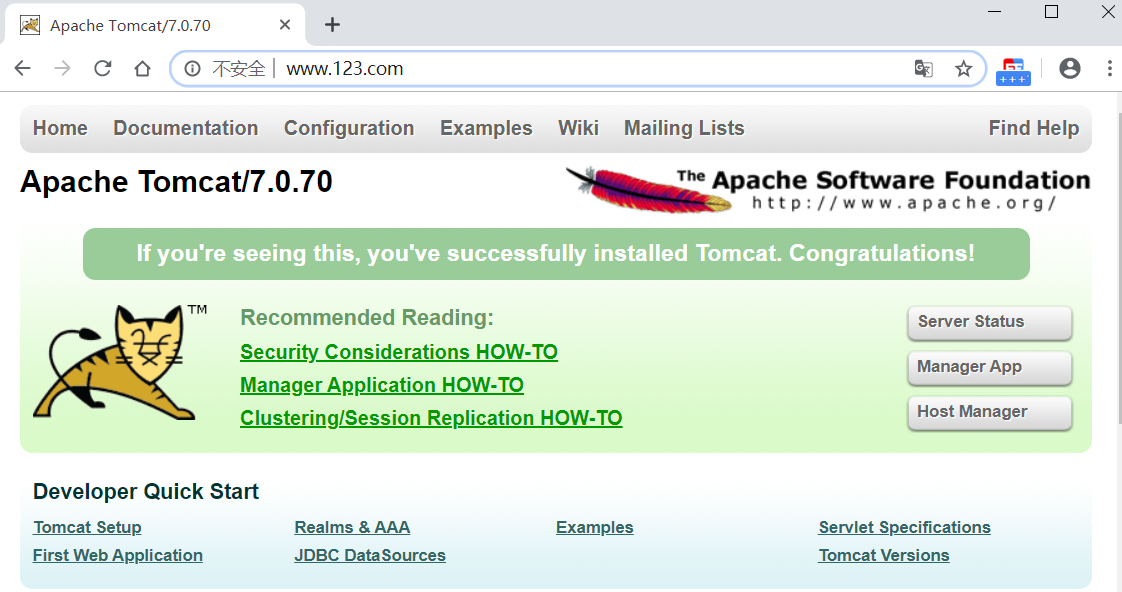This screenshot has width=1122, height=592.
Task: Open the red and blue extension icon
Action: click(1013, 72)
